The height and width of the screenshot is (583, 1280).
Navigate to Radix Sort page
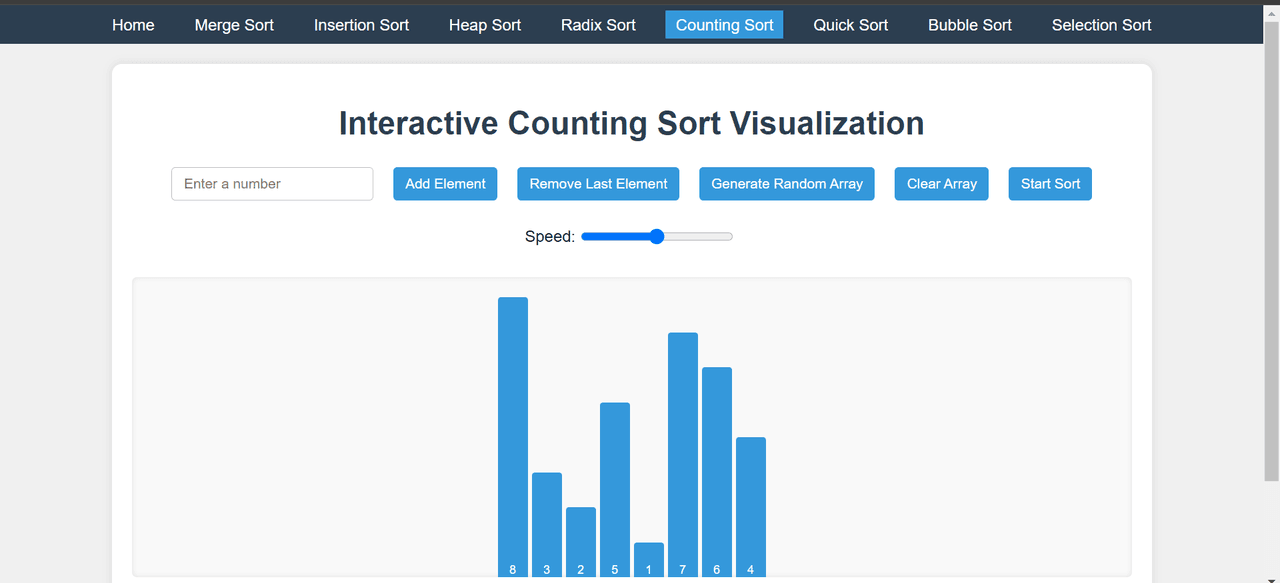(598, 25)
